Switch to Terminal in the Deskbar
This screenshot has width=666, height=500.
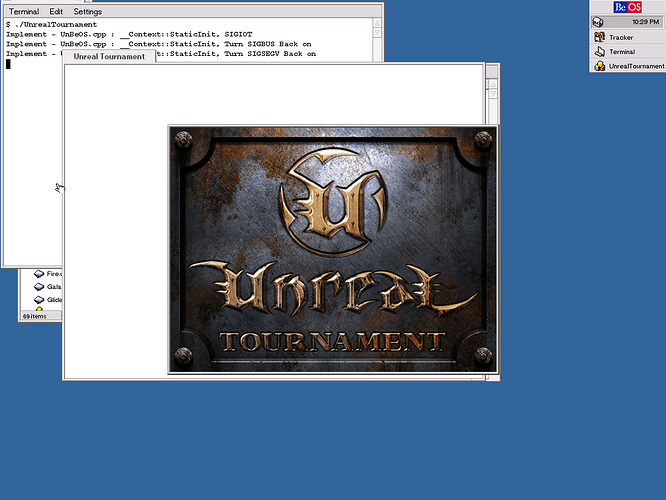(x=628, y=52)
